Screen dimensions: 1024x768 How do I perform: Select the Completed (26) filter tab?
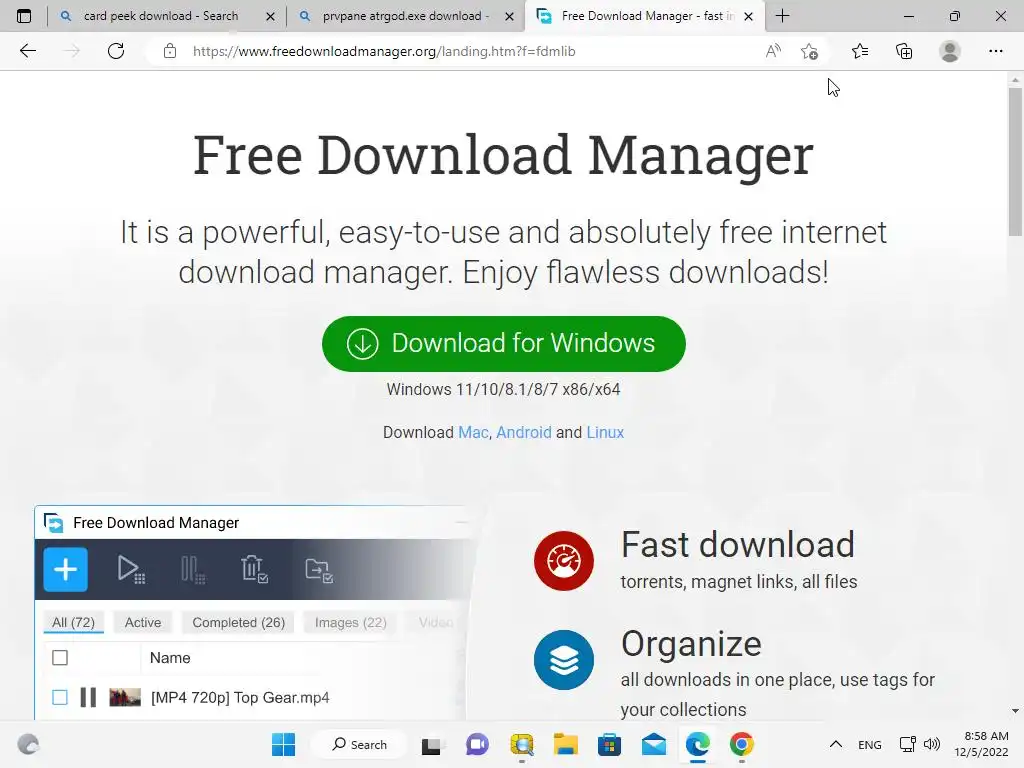(x=238, y=622)
